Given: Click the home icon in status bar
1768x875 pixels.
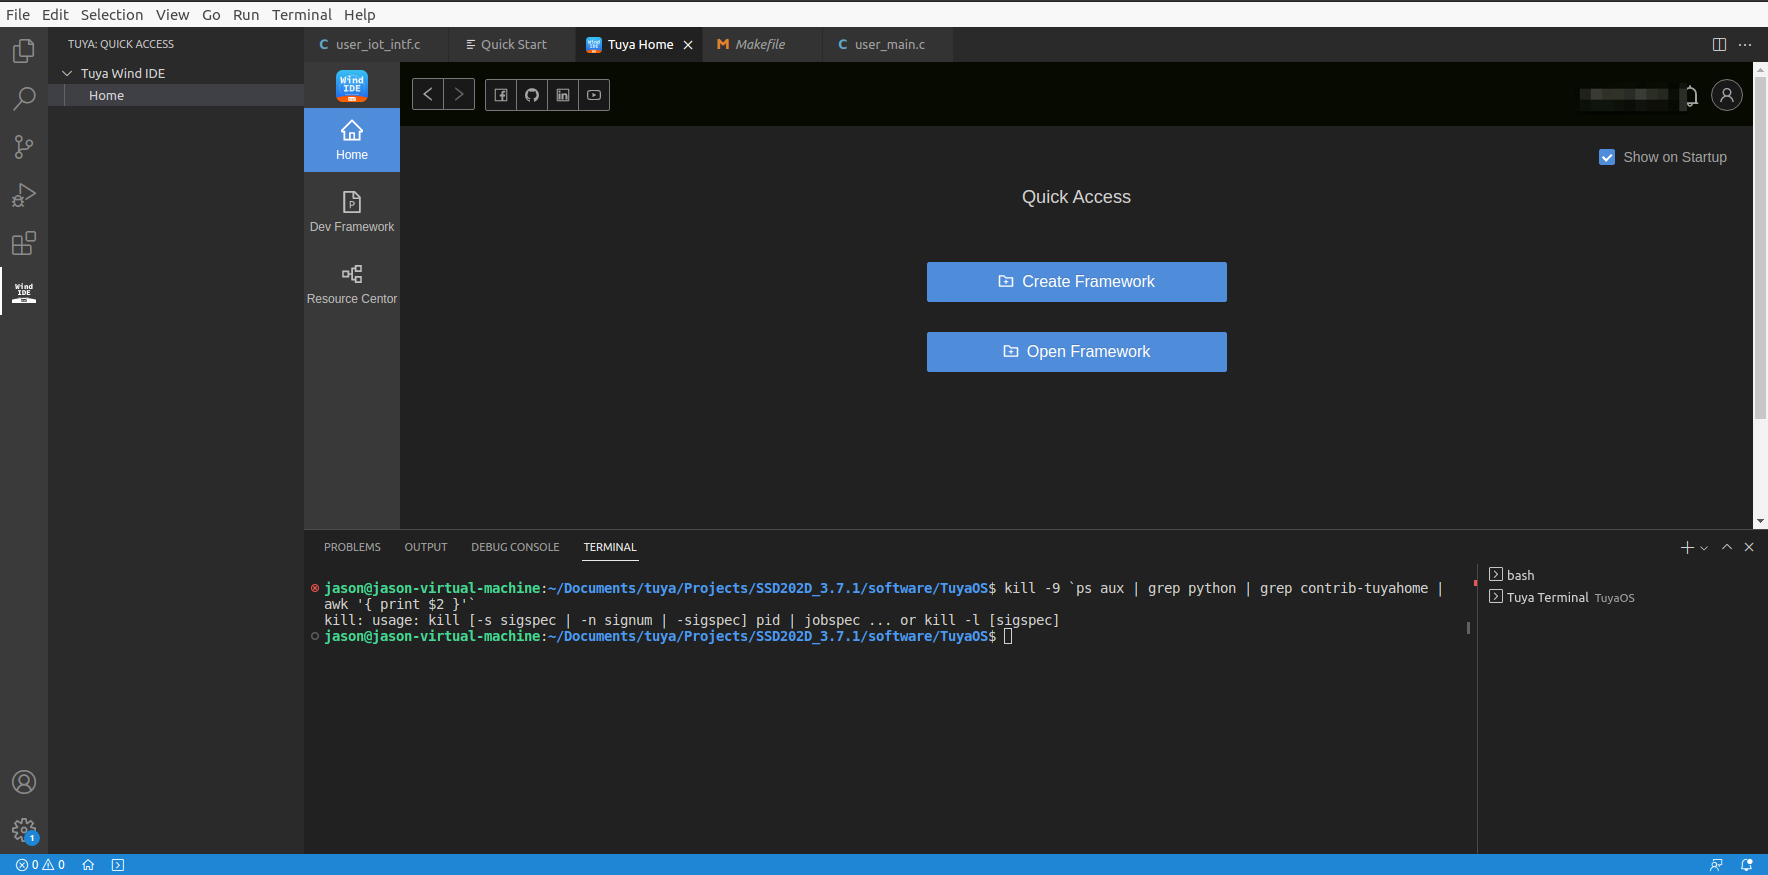Looking at the screenshot, I should 88,865.
